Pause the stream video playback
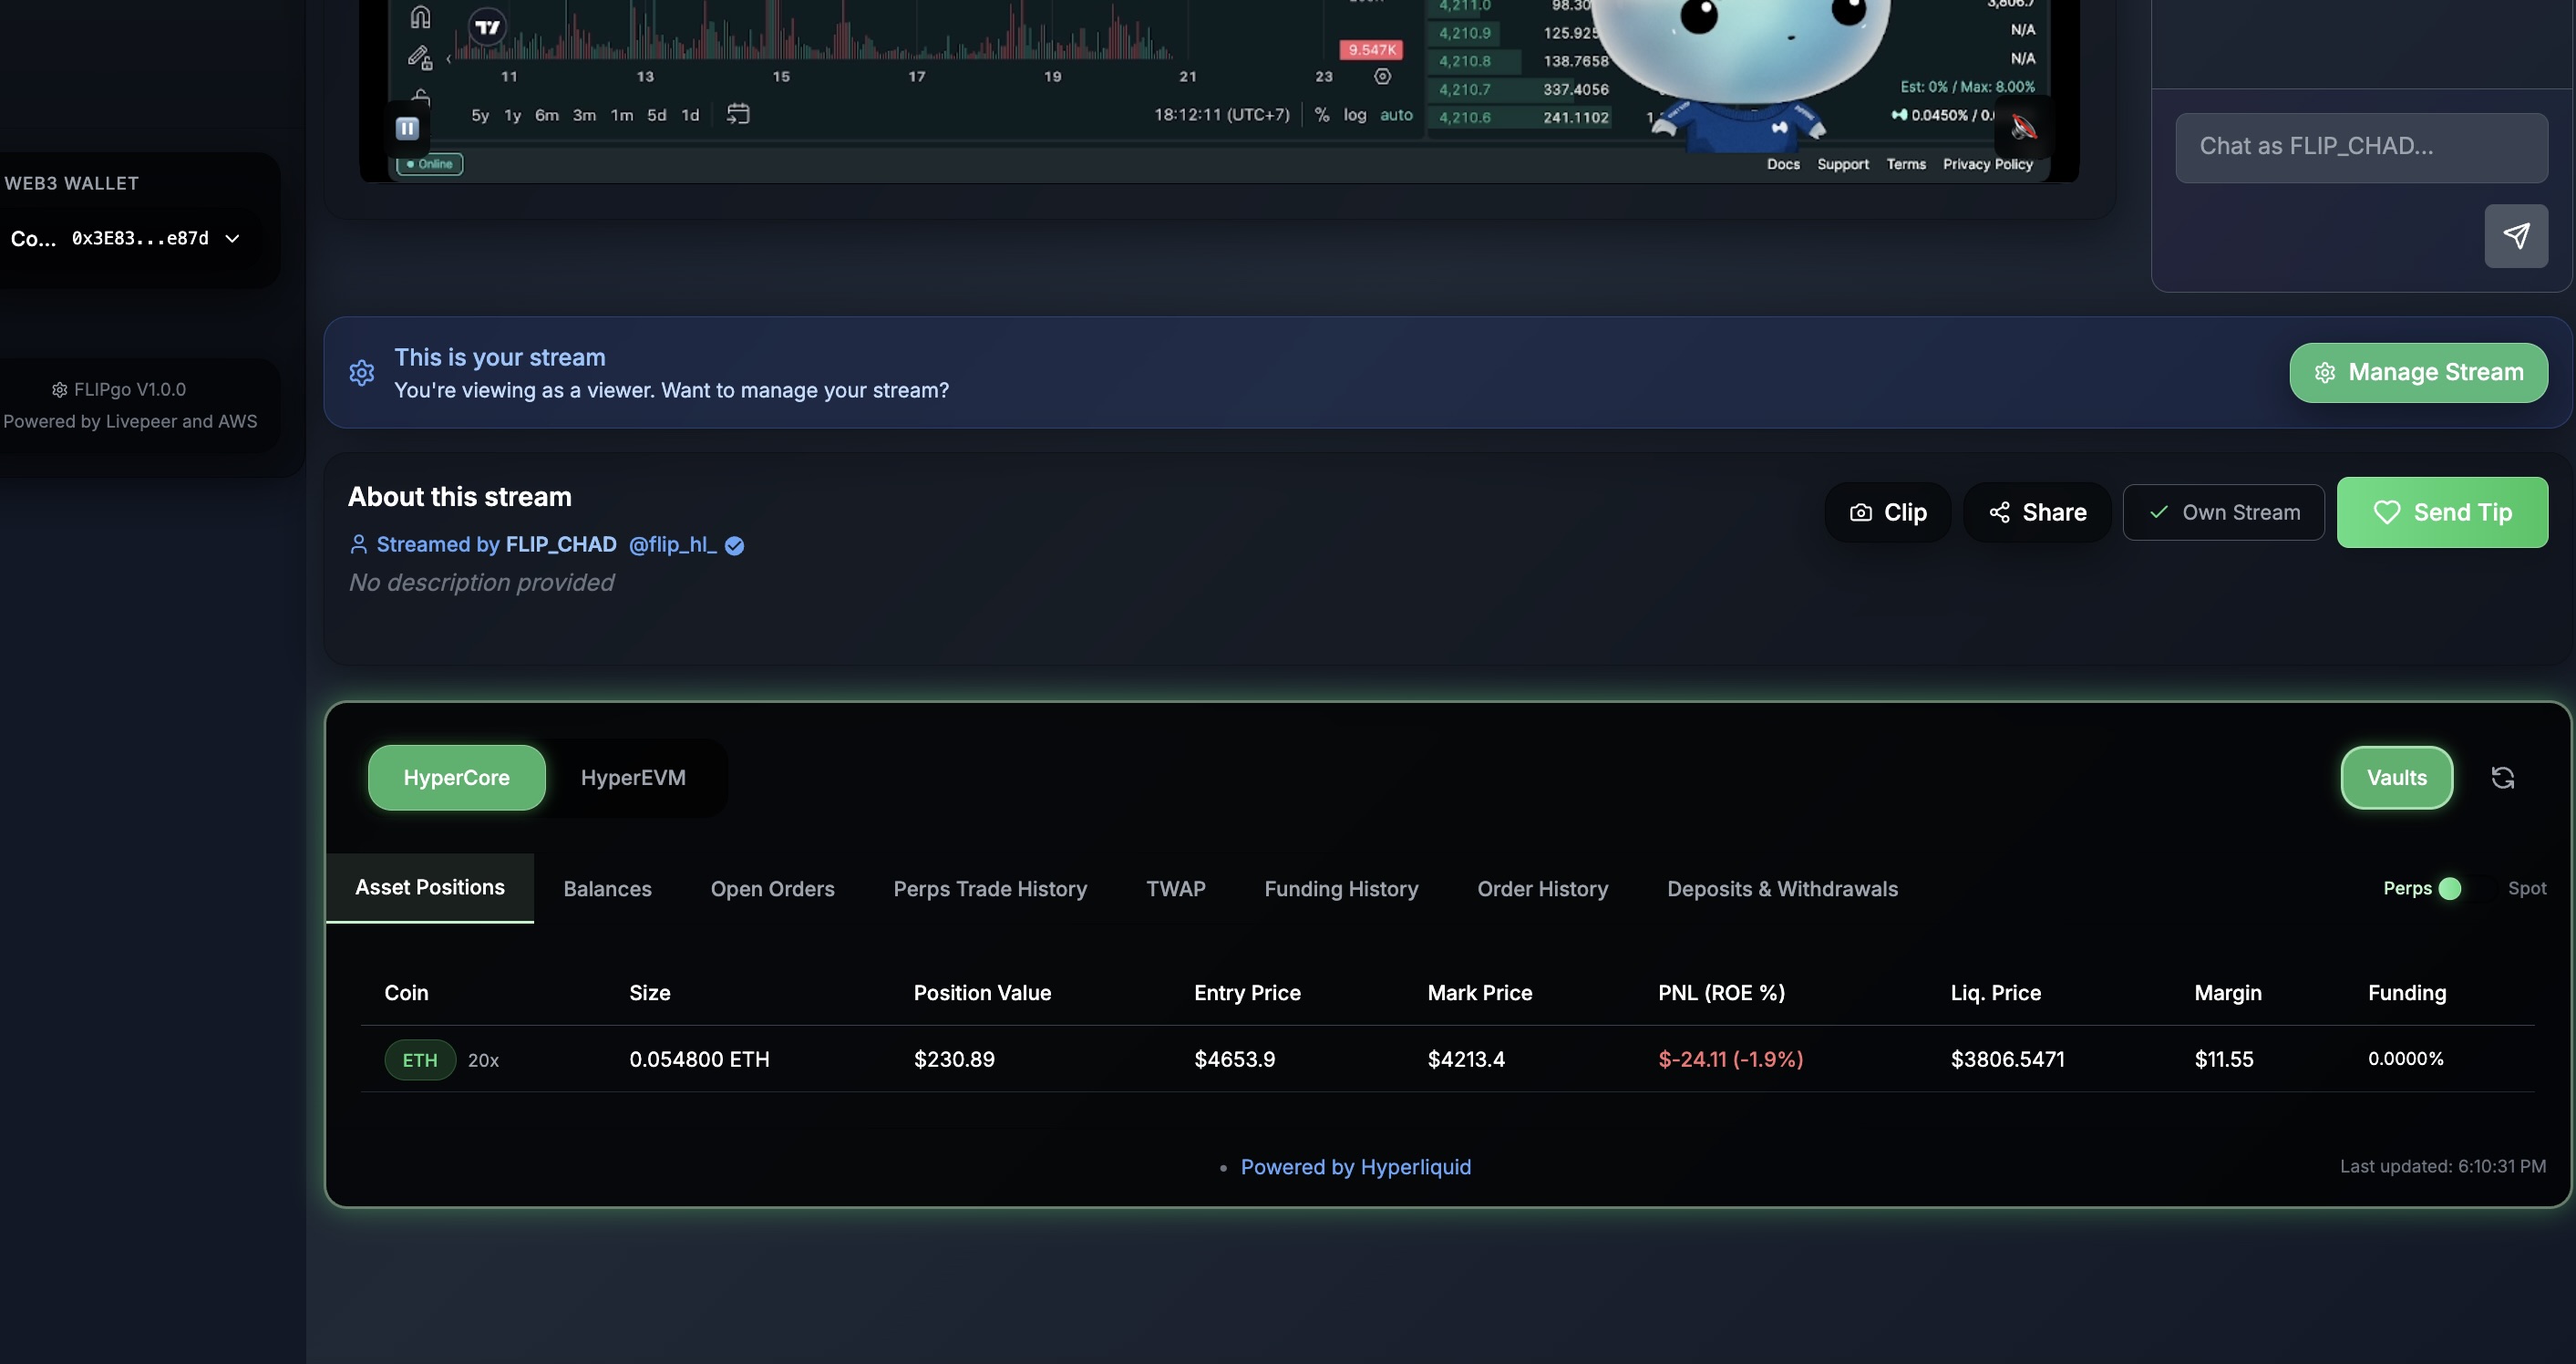The height and width of the screenshot is (1364, 2576). tap(407, 128)
